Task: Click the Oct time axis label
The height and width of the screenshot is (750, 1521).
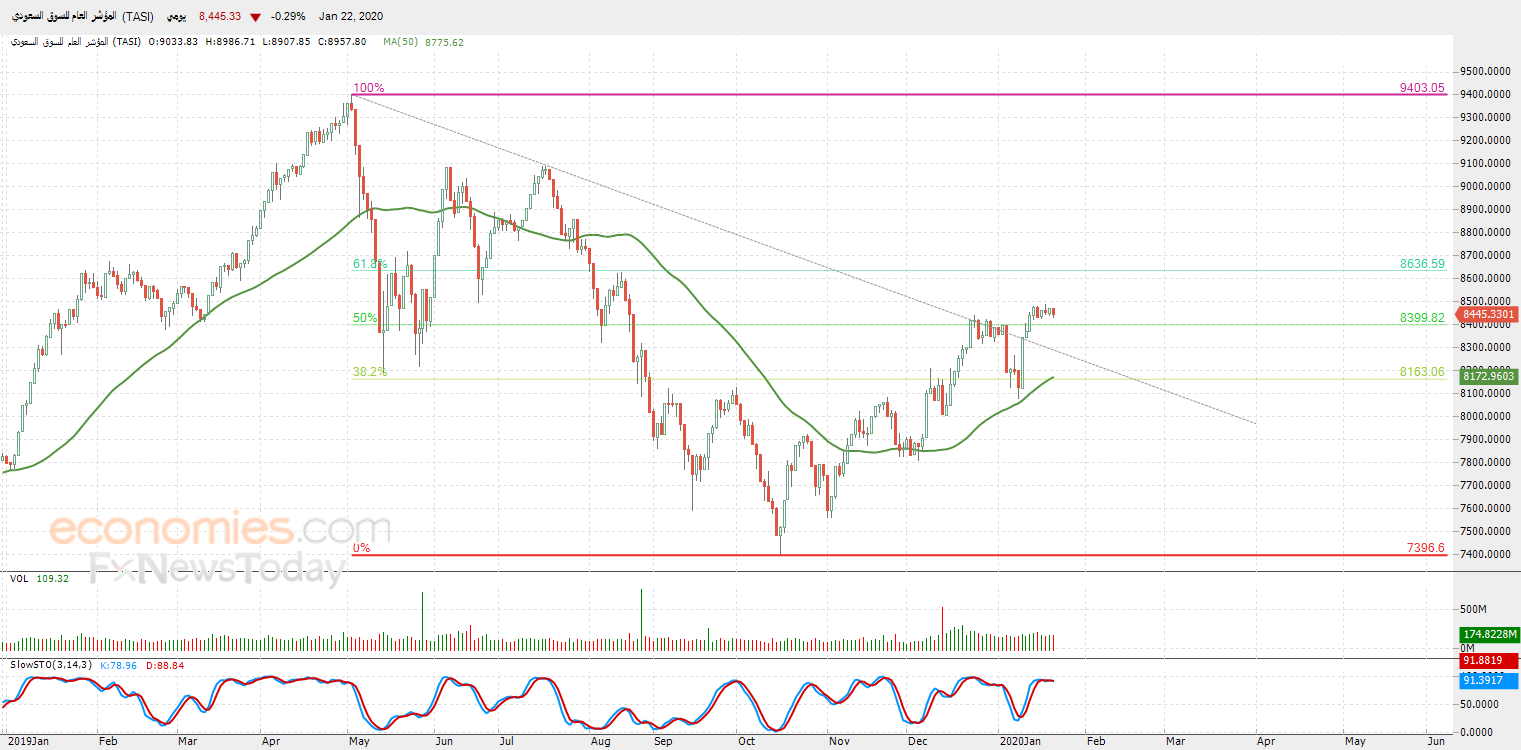Action: pyautogui.click(x=747, y=741)
